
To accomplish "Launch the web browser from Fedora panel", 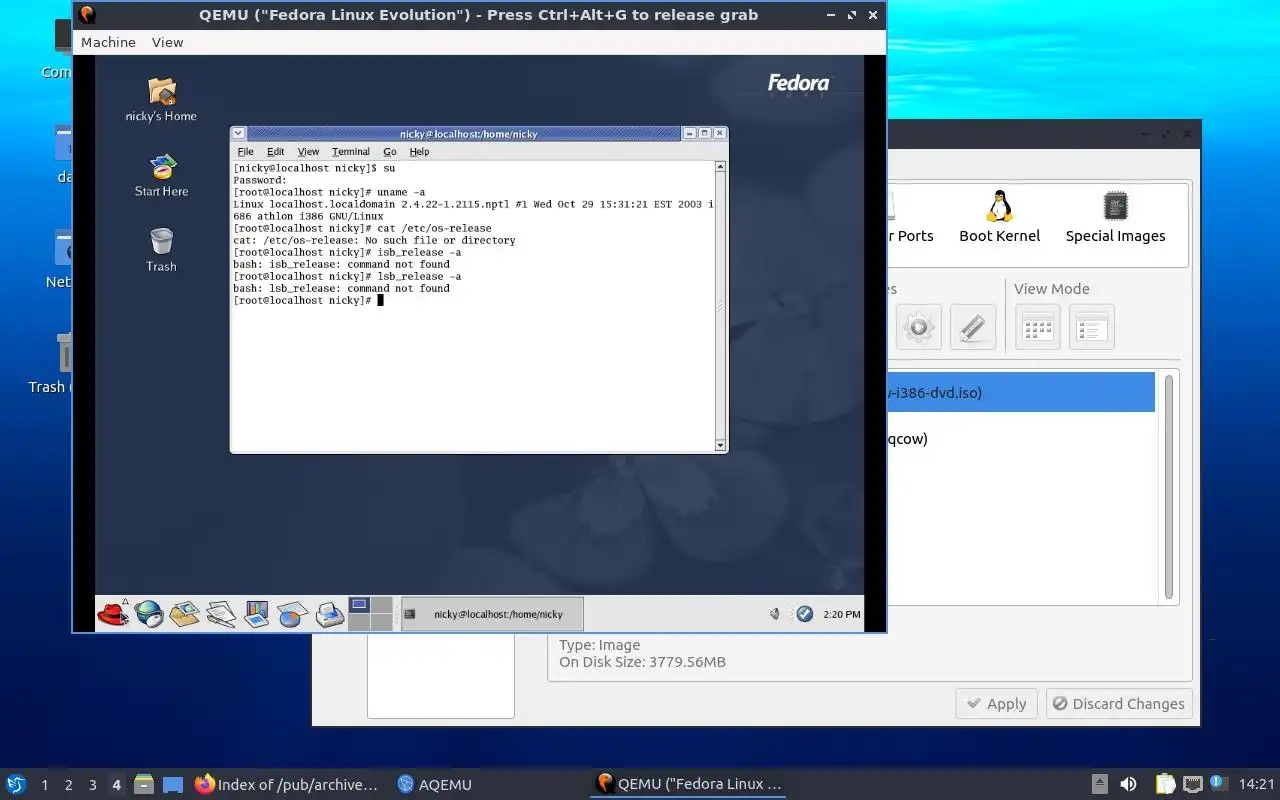I will pyautogui.click(x=149, y=613).
